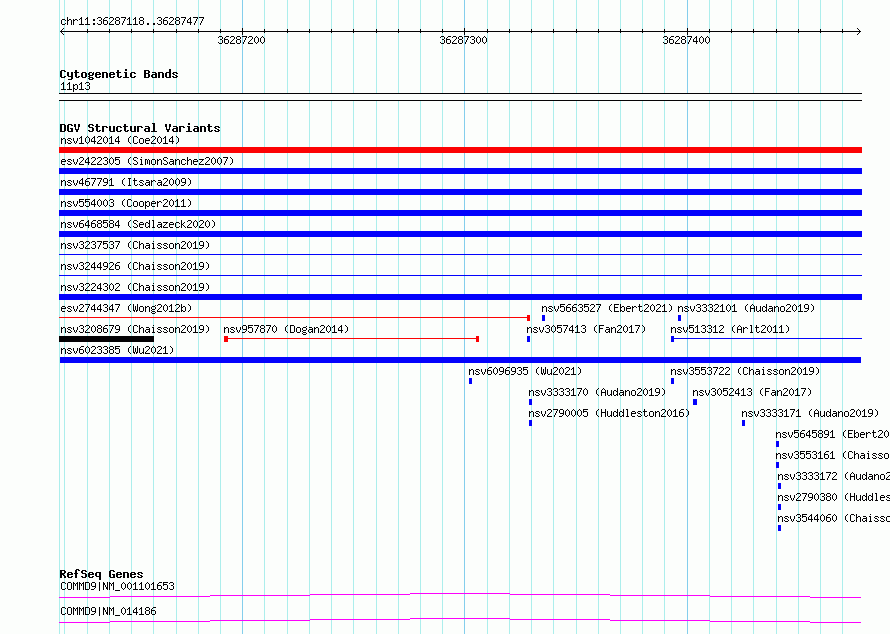The width and height of the screenshot is (890, 634).
Task: Click the black bar under nsv3208679 (Chaisson2019)
Action: [x=106, y=339]
